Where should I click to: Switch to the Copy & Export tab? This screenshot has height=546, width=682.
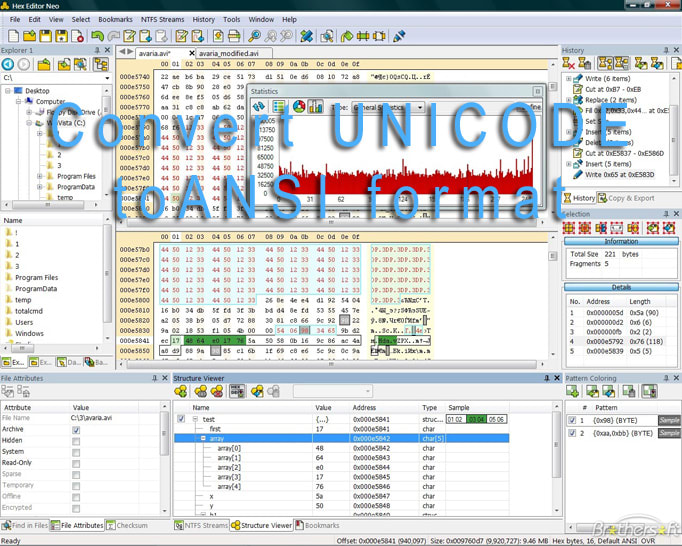[x=625, y=198]
